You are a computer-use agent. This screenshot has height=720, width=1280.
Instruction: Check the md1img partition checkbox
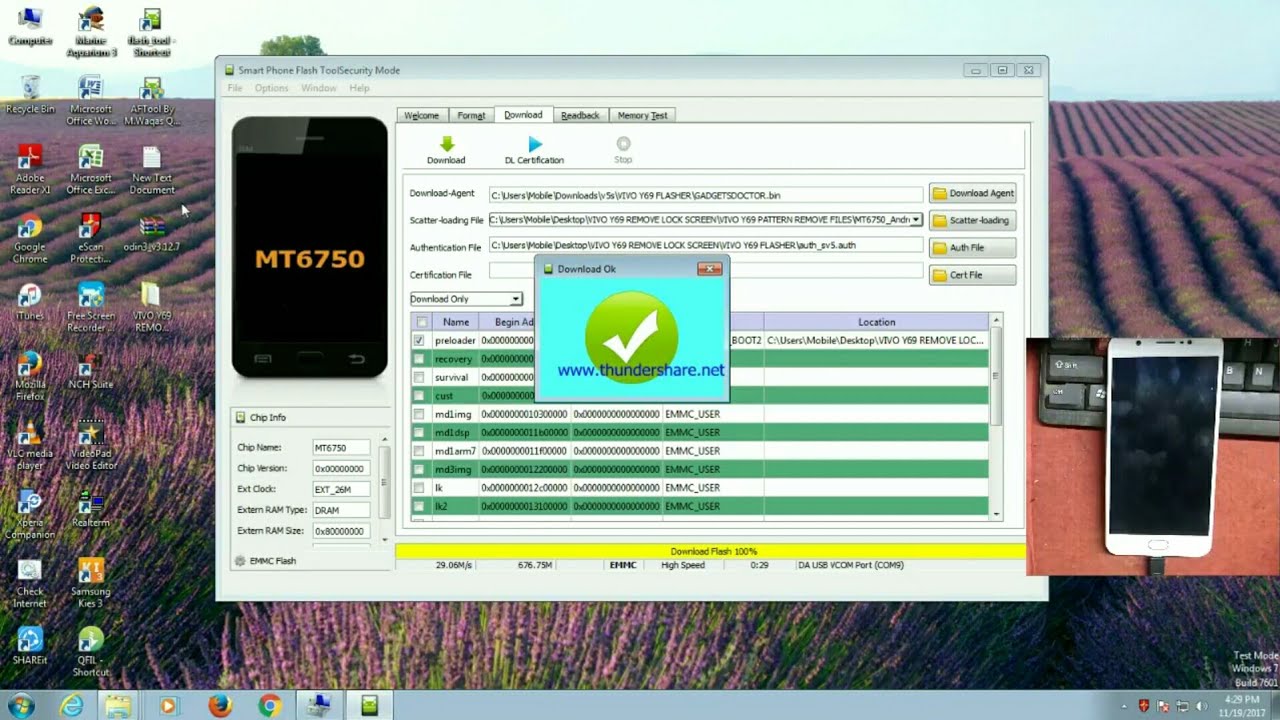click(x=419, y=414)
